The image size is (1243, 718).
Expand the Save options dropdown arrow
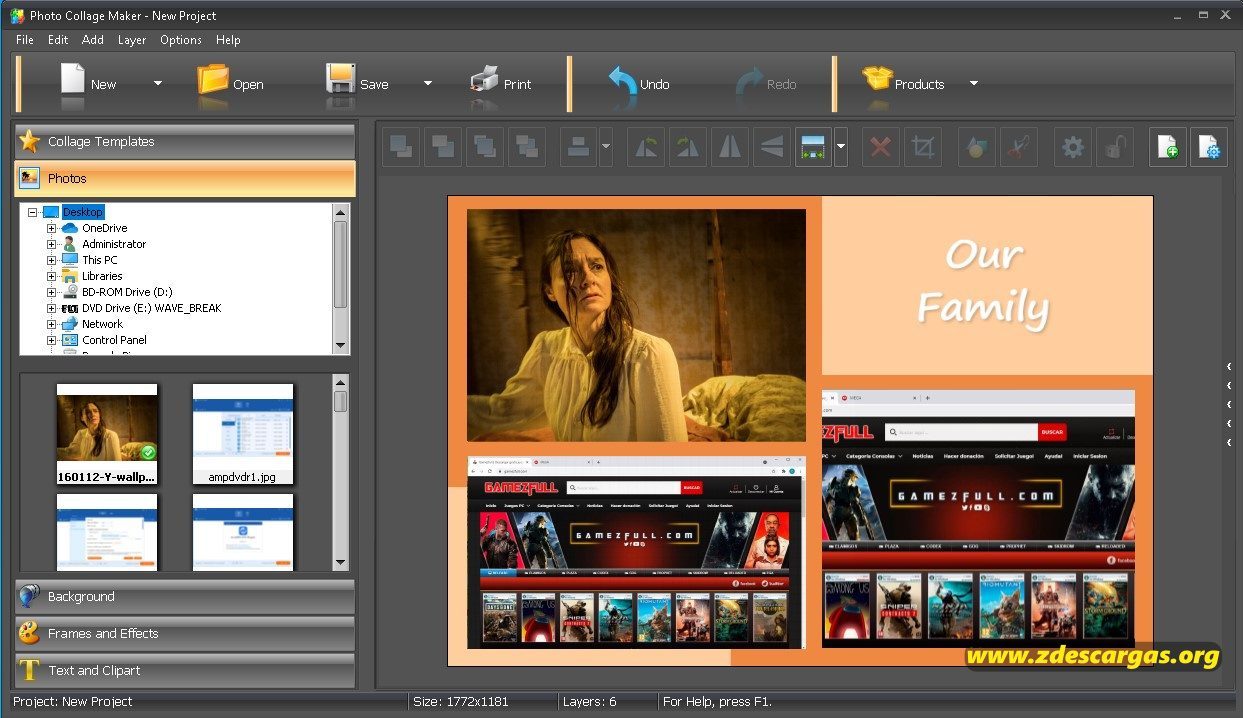428,84
